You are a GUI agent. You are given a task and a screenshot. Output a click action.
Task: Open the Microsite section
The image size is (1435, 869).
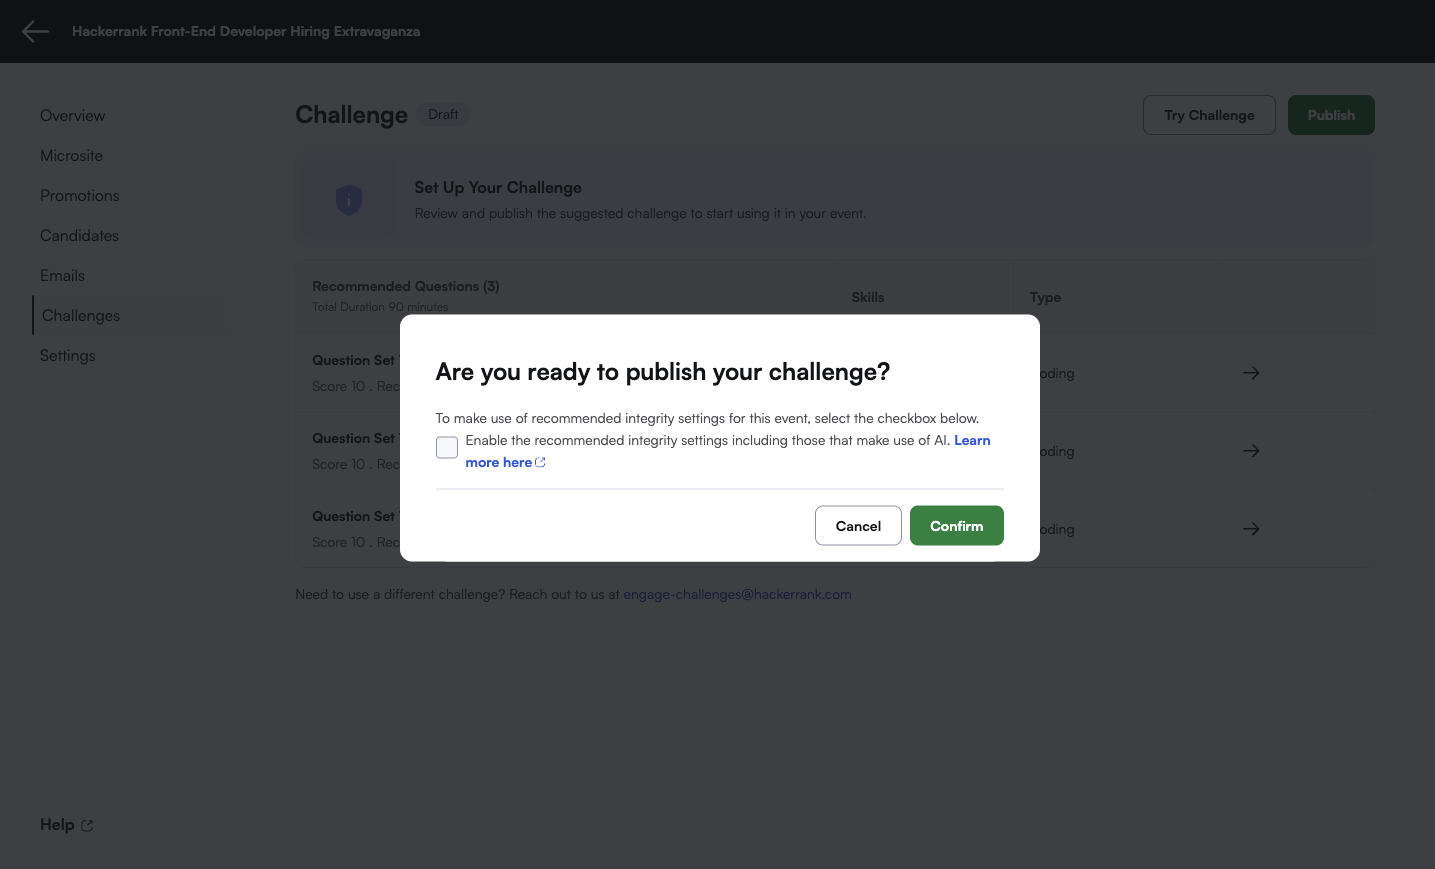coord(71,156)
